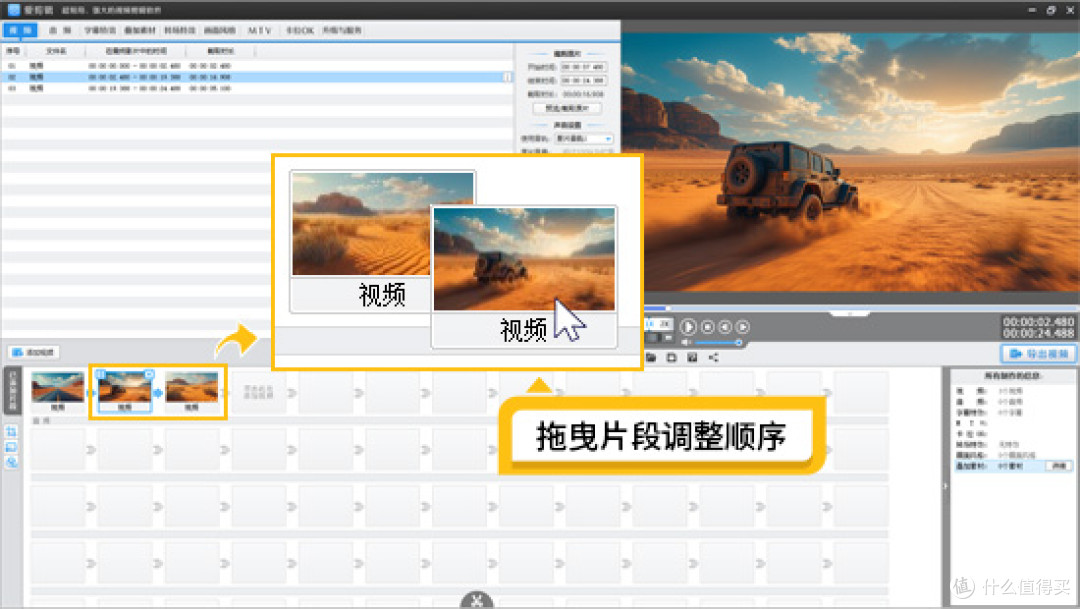Click the crop icon in left sidebar

coord(12,432)
